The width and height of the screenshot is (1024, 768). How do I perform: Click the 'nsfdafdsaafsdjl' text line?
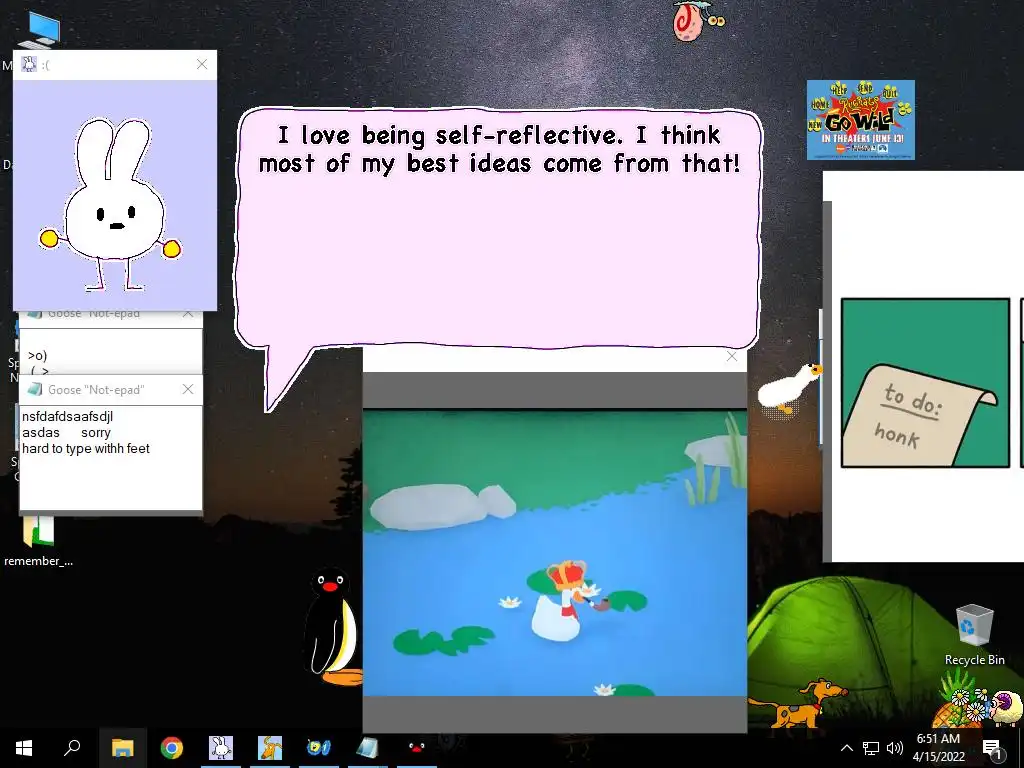(x=67, y=417)
